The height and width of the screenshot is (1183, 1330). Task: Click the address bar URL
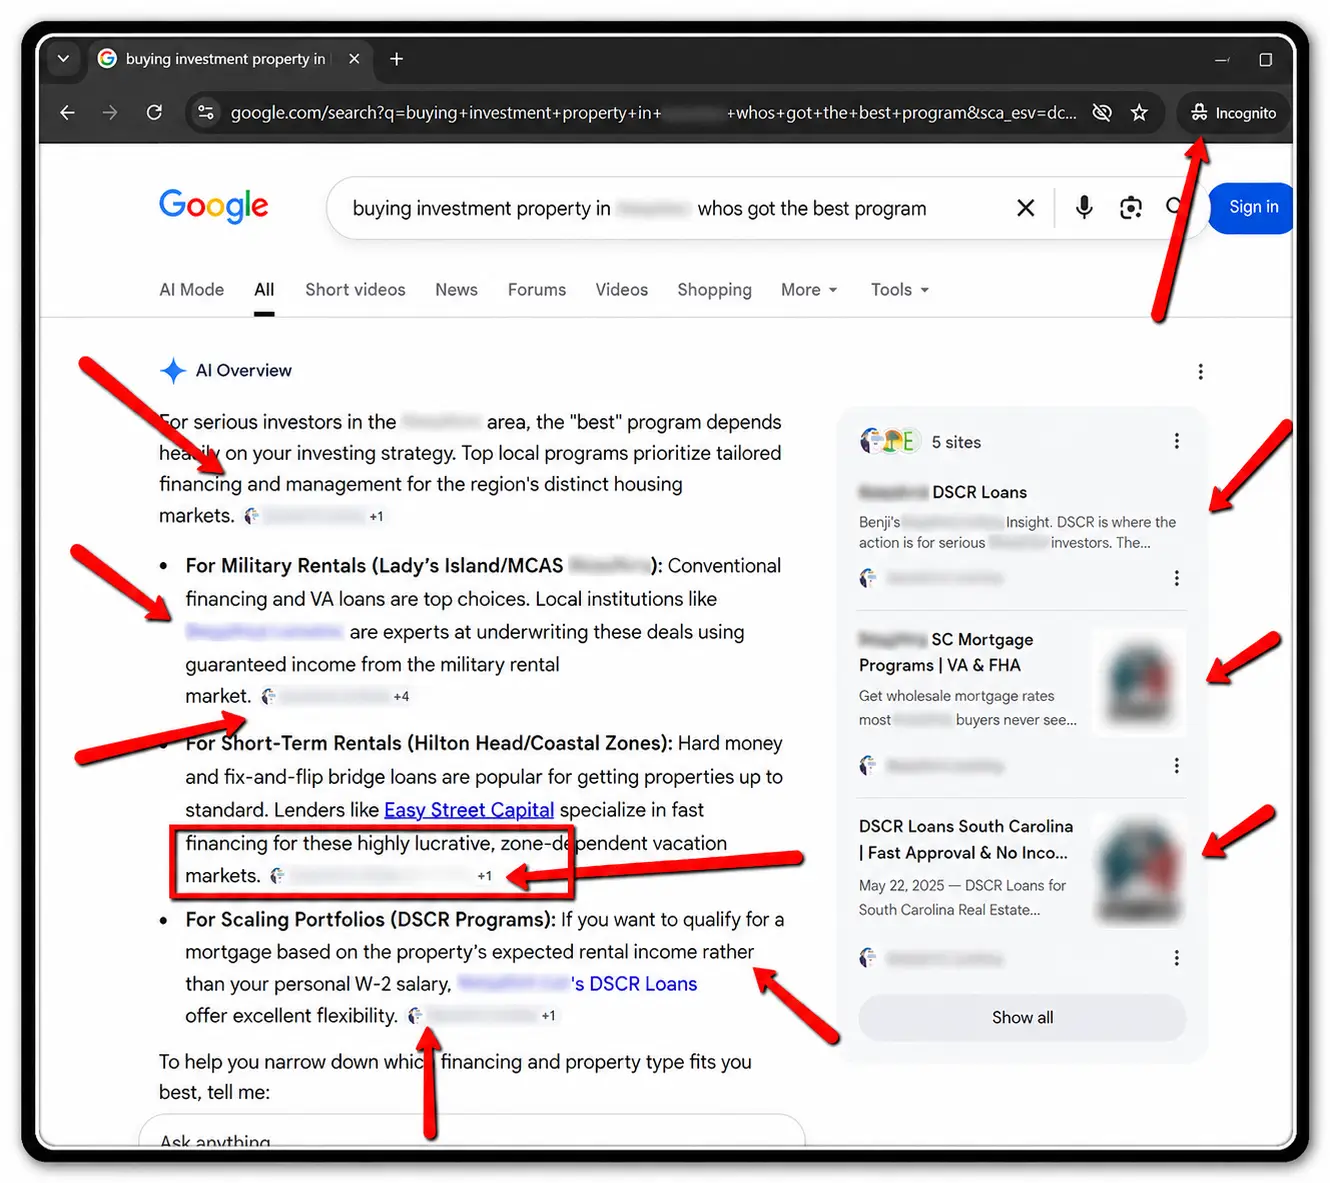[x=653, y=113]
